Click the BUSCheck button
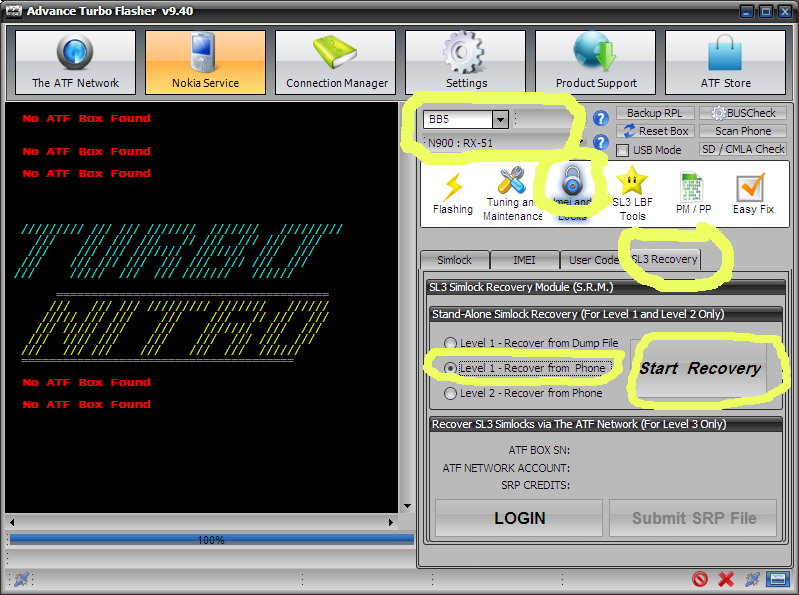799x595 pixels. pos(743,113)
